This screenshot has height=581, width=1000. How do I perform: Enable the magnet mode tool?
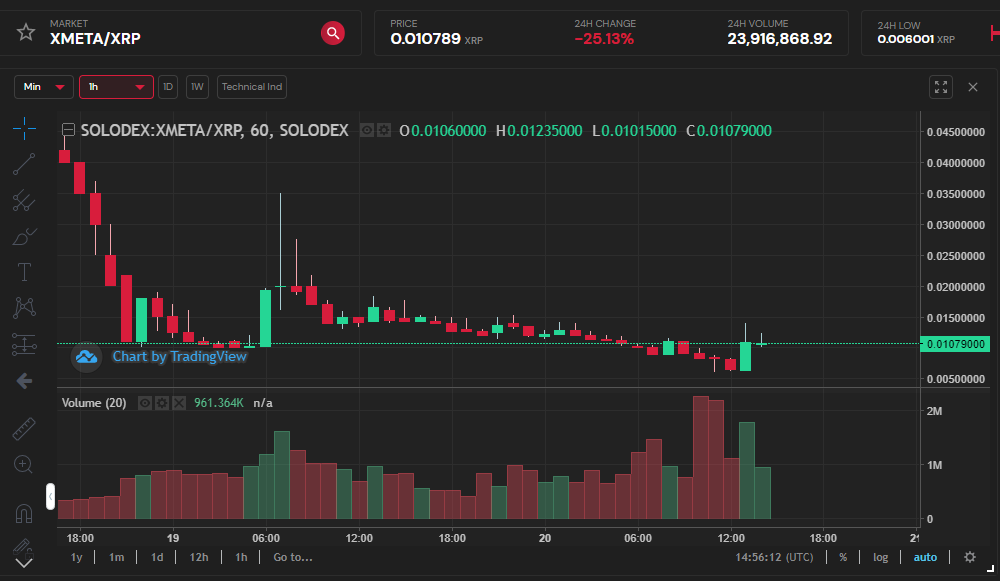[x=24, y=513]
